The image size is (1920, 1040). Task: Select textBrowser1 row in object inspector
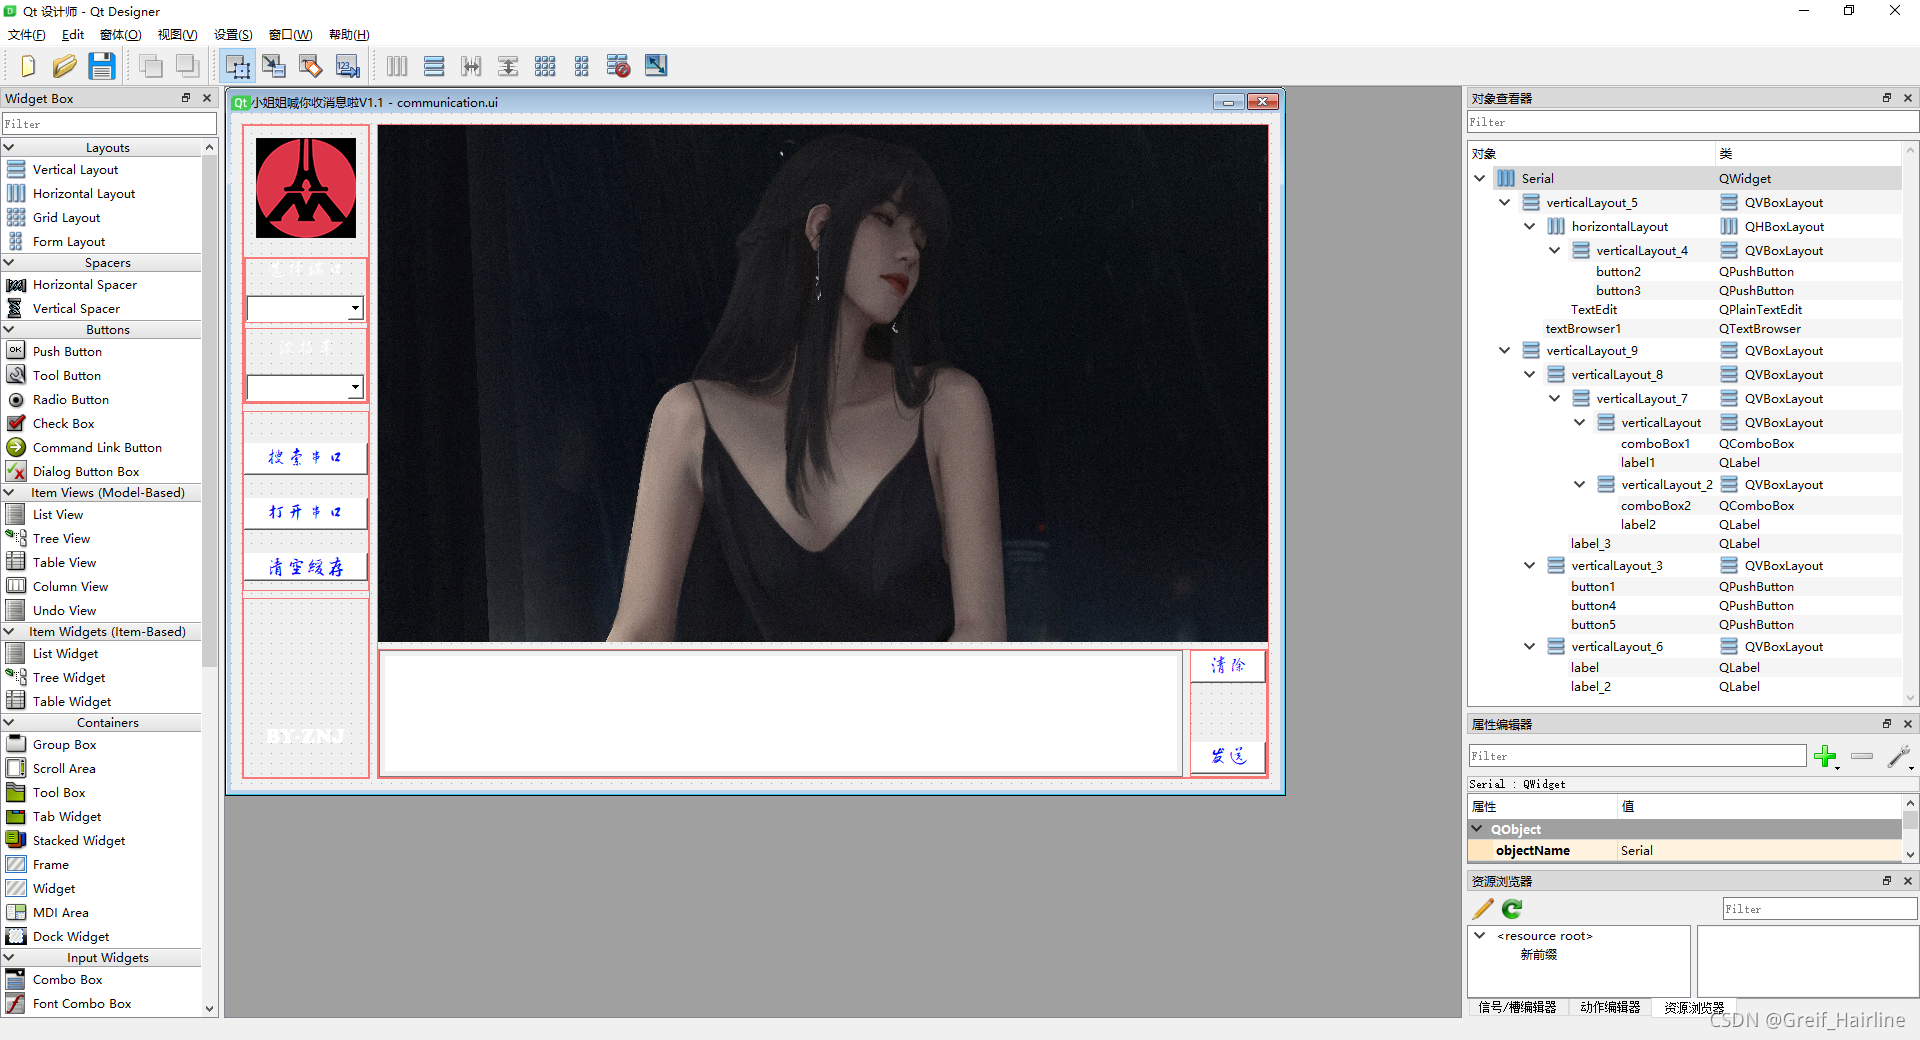coord(1684,328)
